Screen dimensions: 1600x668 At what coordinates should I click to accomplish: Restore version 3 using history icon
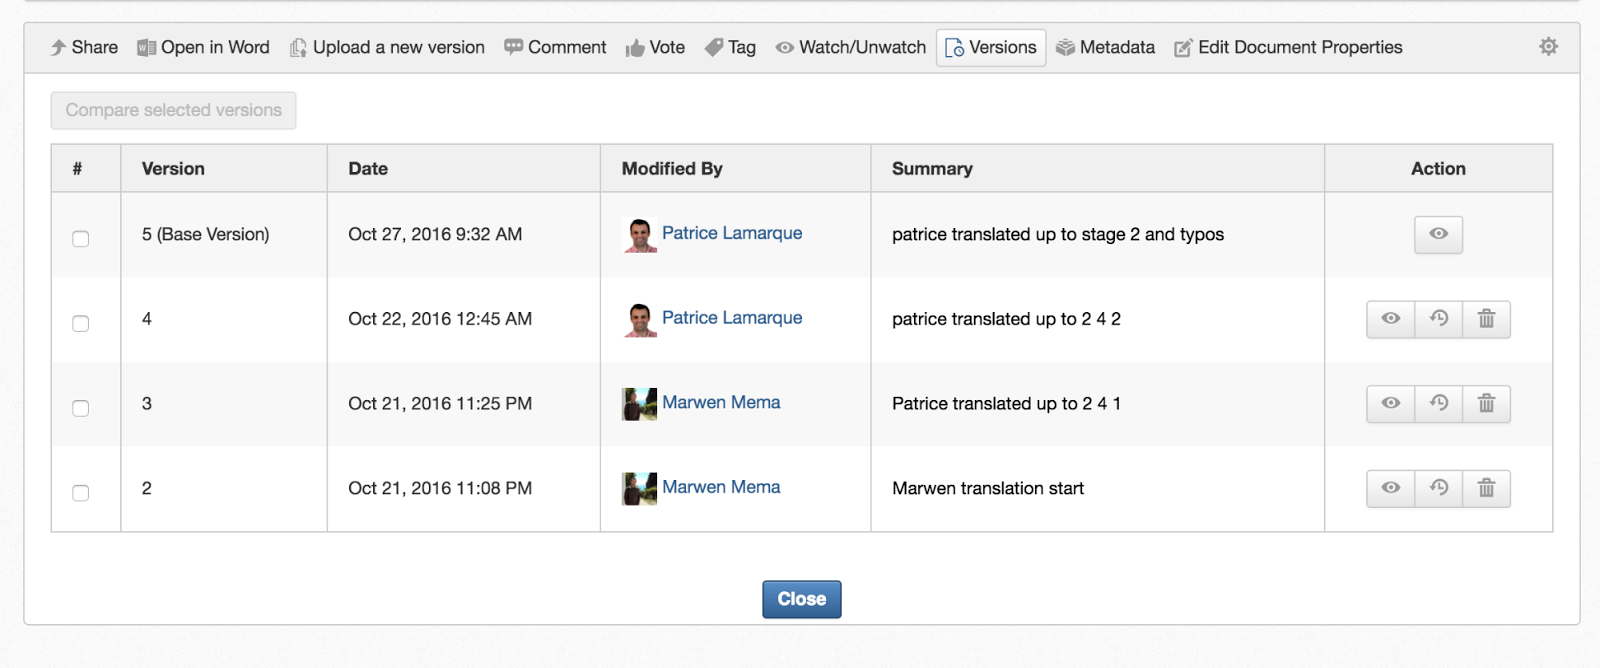pyautogui.click(x=1439, y=403)
